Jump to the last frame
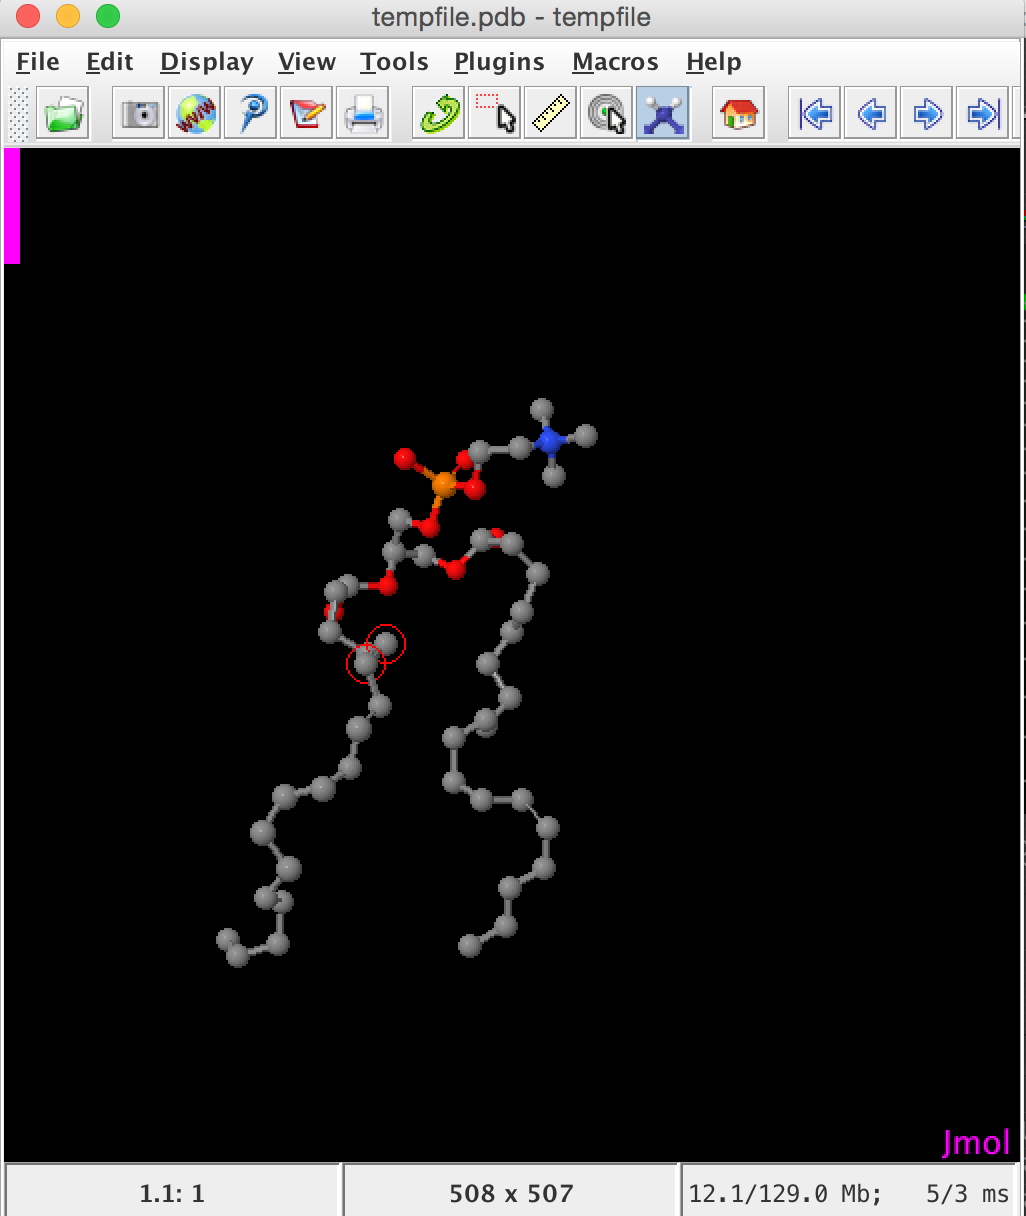1026x1216 pixels. [981, 113]
